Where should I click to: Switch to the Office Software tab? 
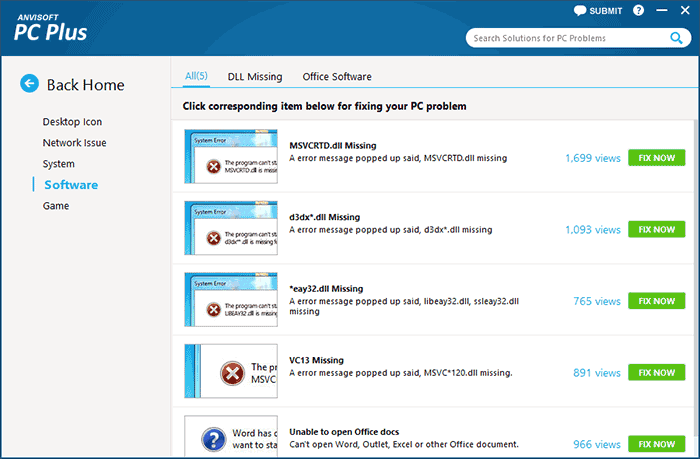[x=337, y=77]
